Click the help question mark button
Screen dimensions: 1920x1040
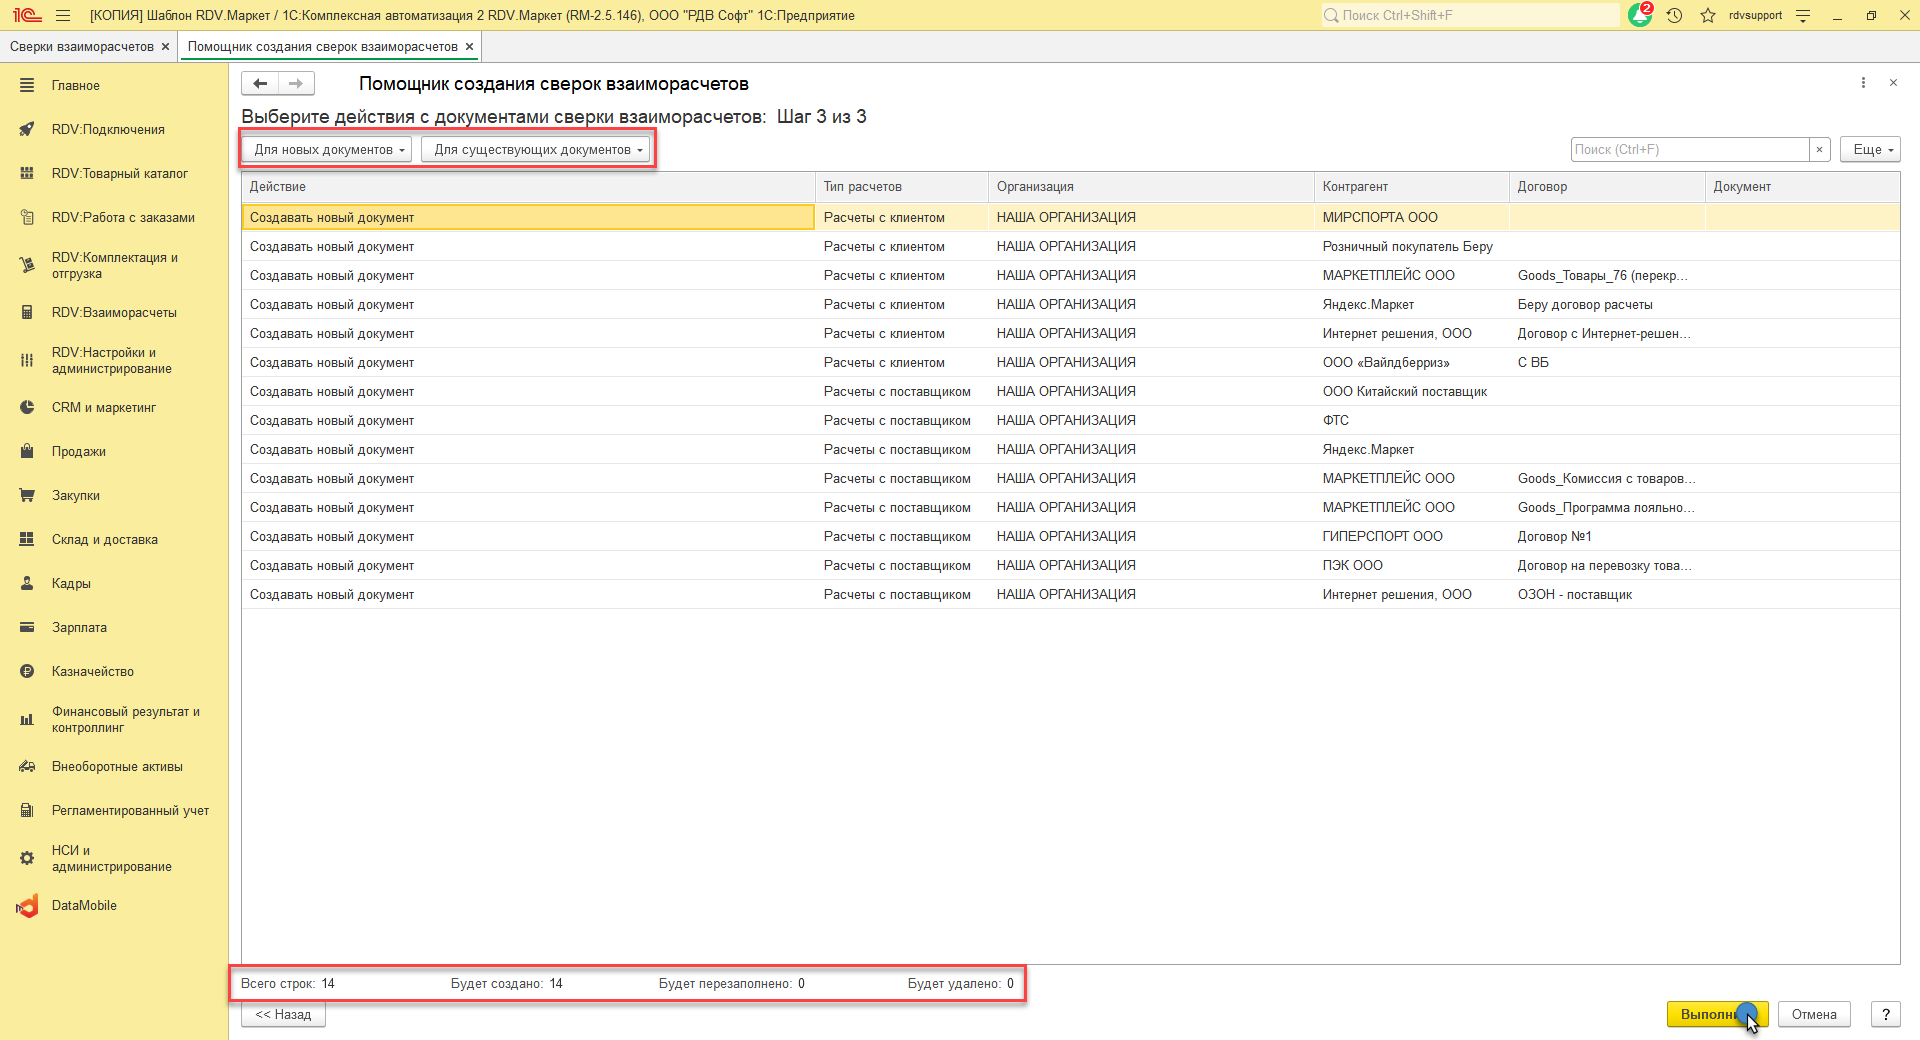(x=1886, y=1014)
